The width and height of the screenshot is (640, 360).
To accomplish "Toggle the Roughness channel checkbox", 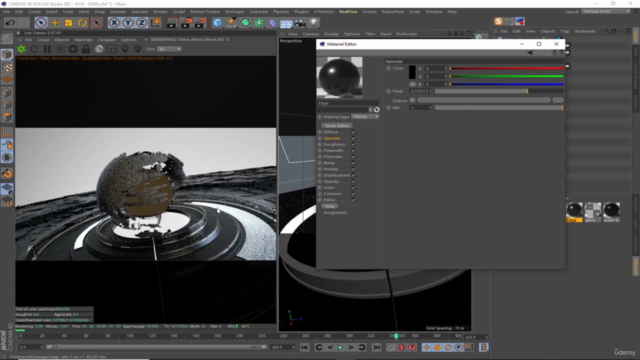I will tap(354, 144).
